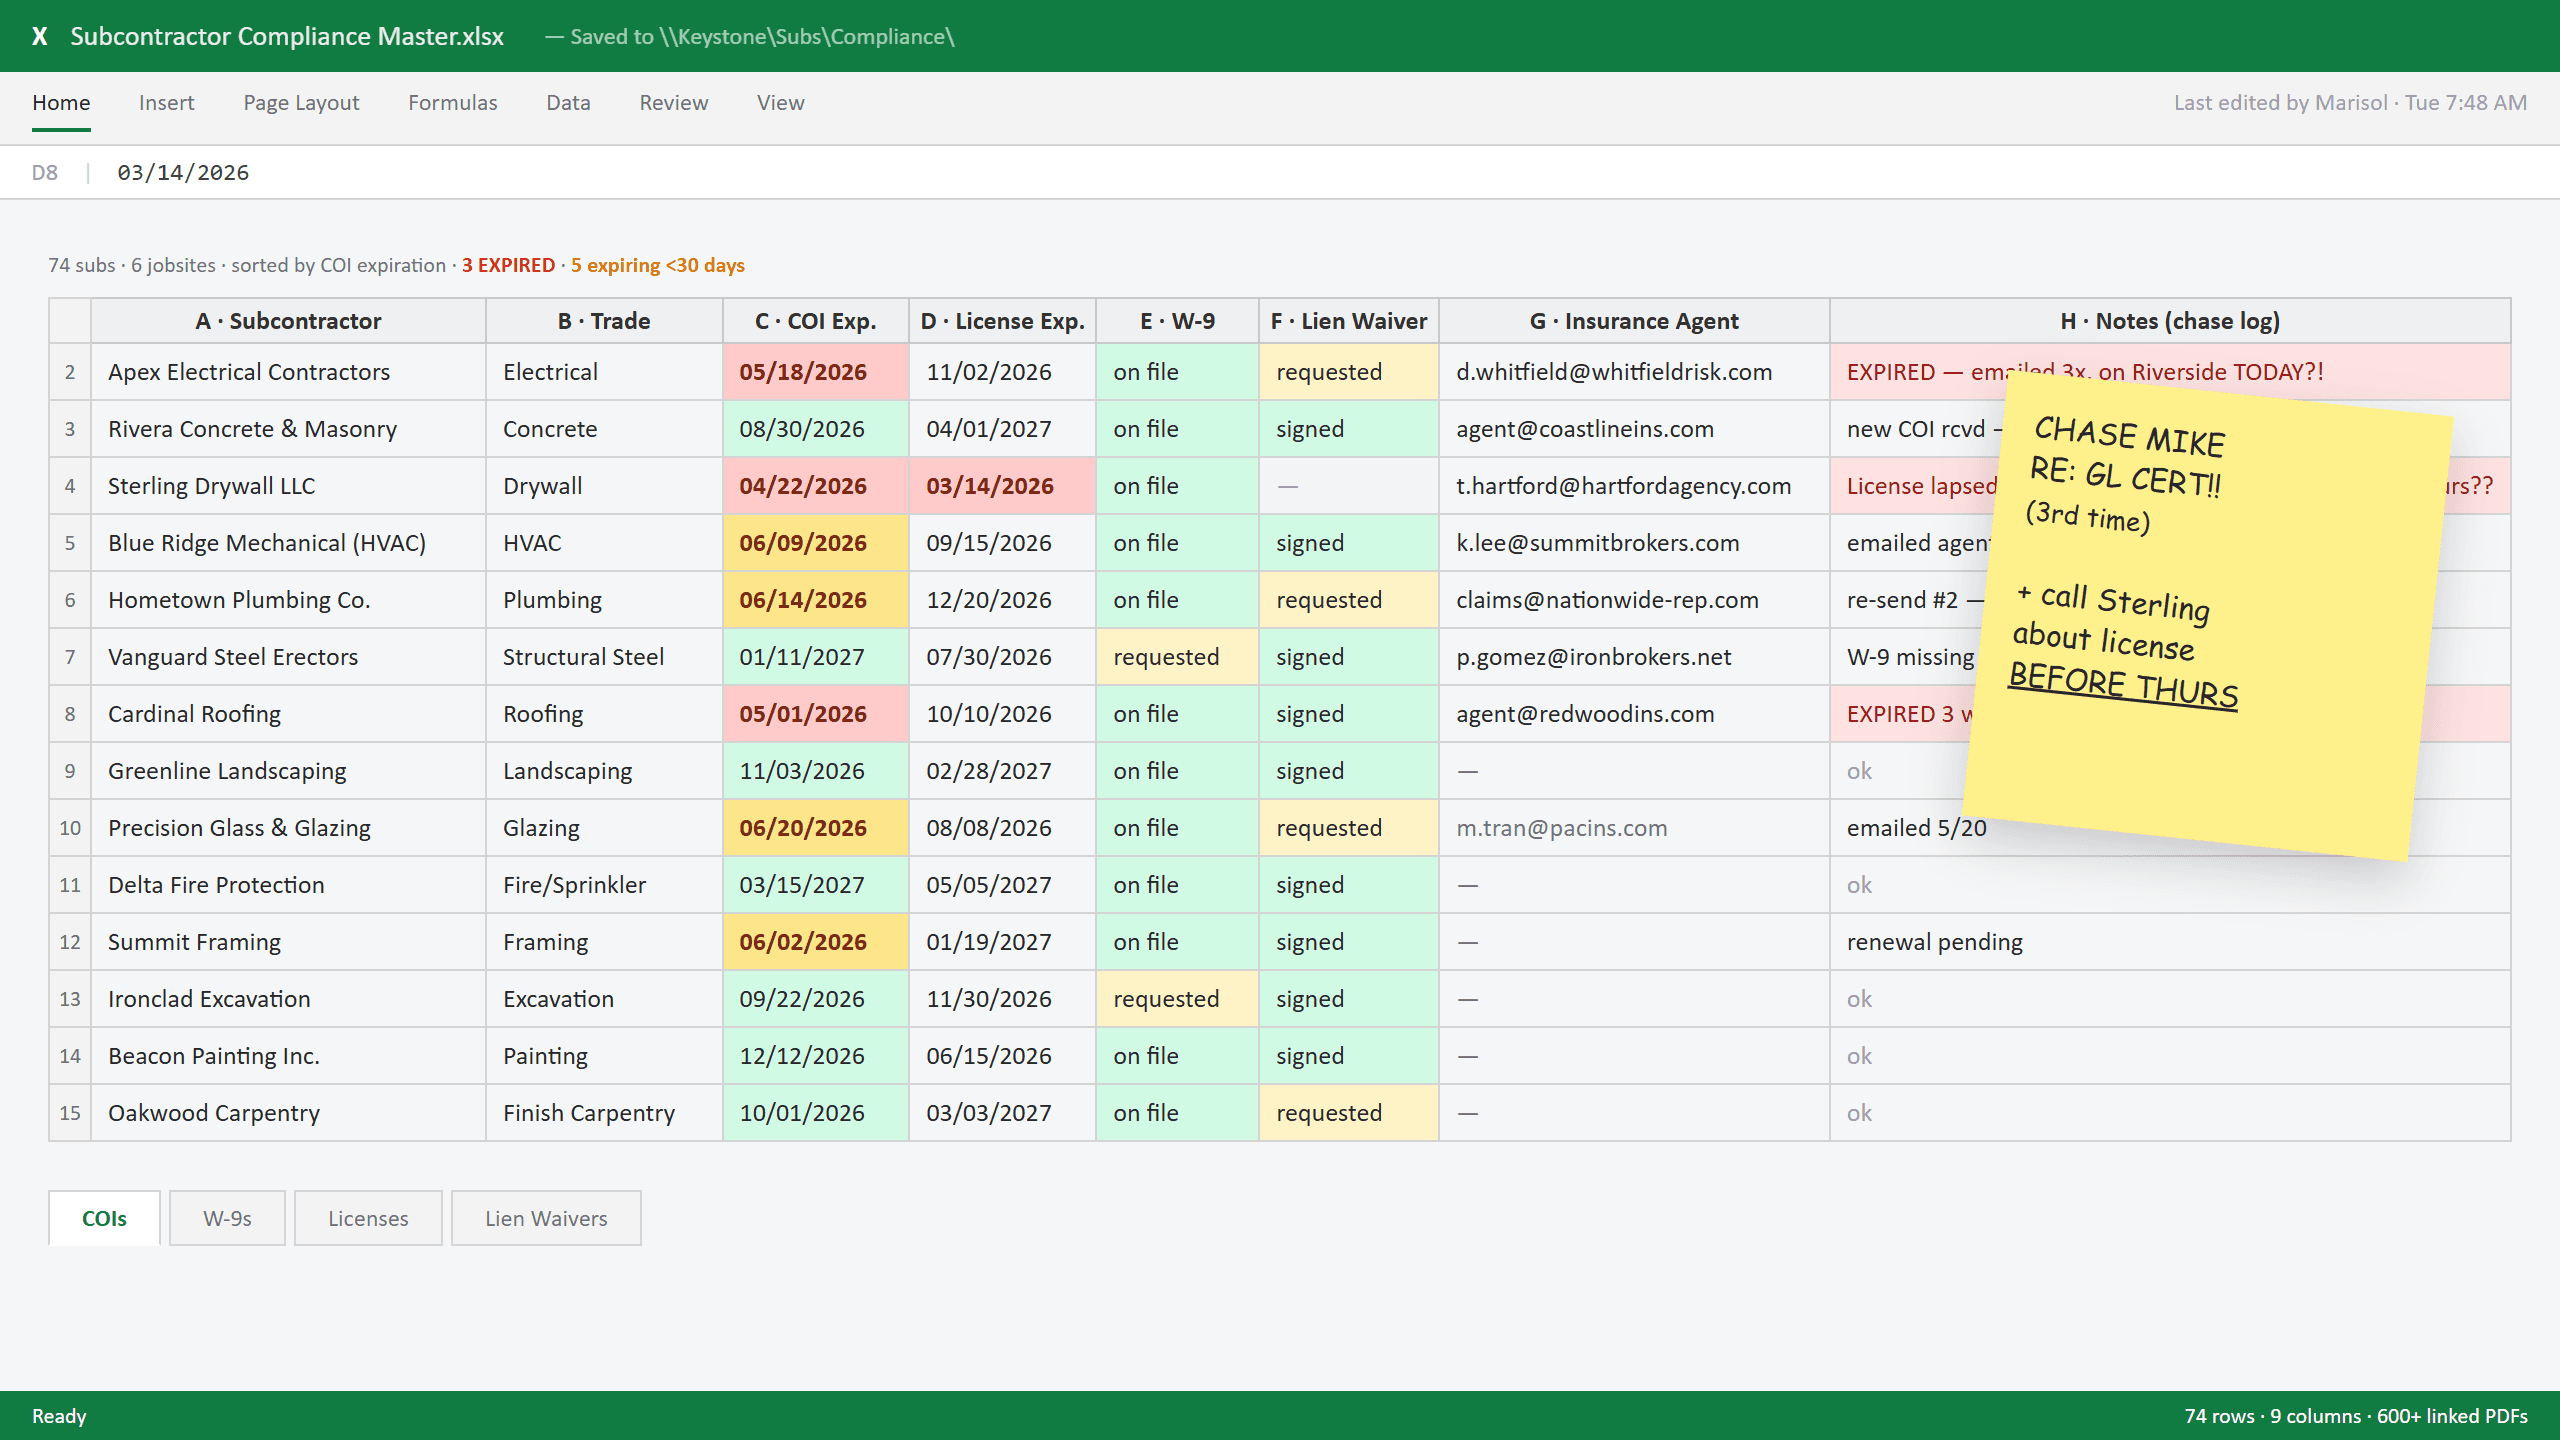
Task: Open the Data ribbon tab
Action: pyautogui.click(x=568, y=103)
